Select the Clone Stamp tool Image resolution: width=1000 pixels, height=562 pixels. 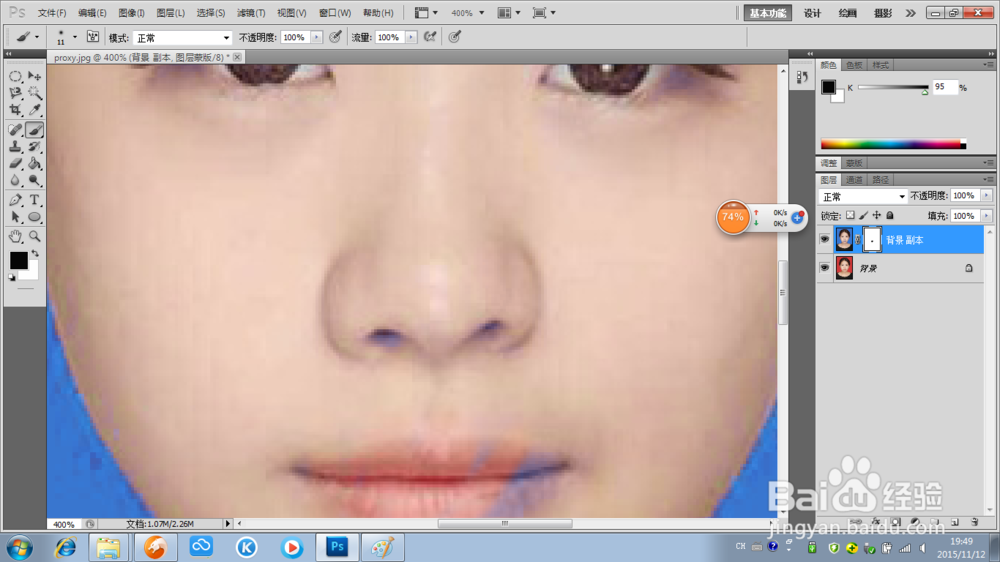coord(15,147)
